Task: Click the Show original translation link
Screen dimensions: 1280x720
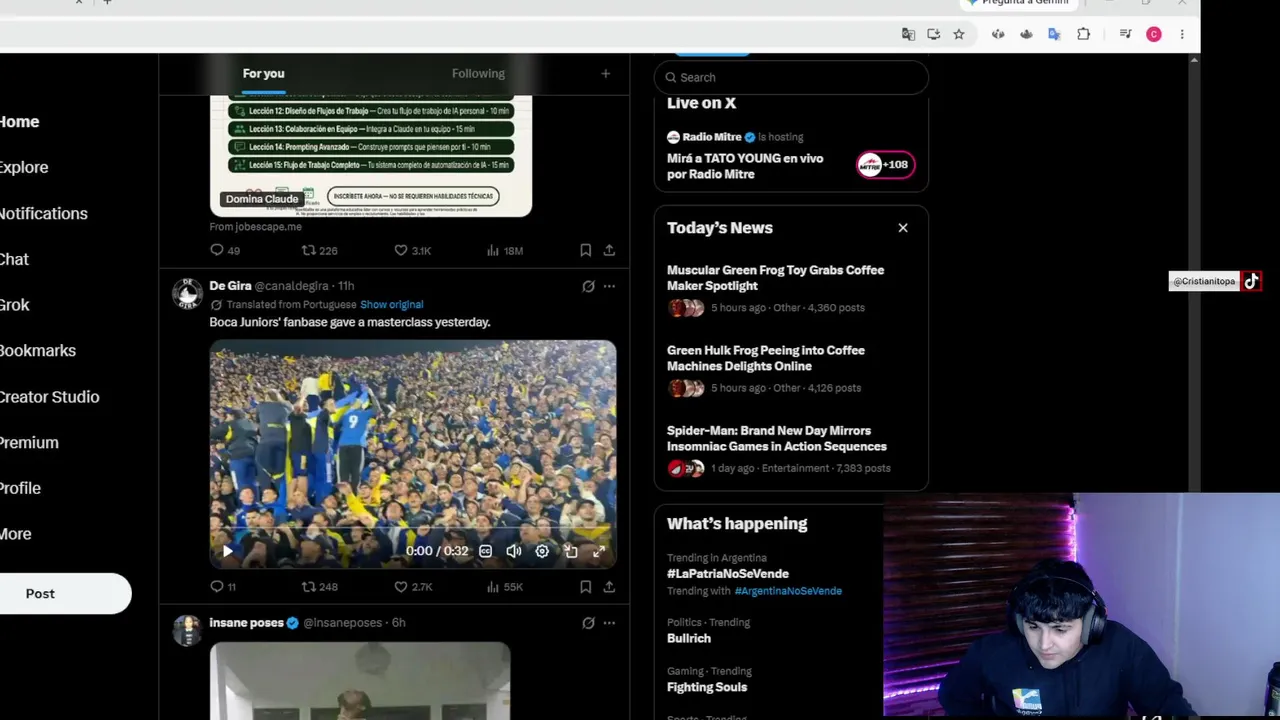Action: tap(391, 305)
